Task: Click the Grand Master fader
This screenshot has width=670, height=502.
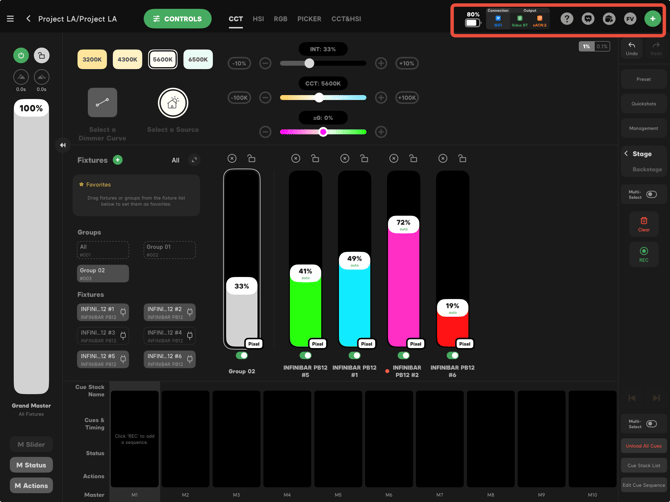Action: point(31,247)
